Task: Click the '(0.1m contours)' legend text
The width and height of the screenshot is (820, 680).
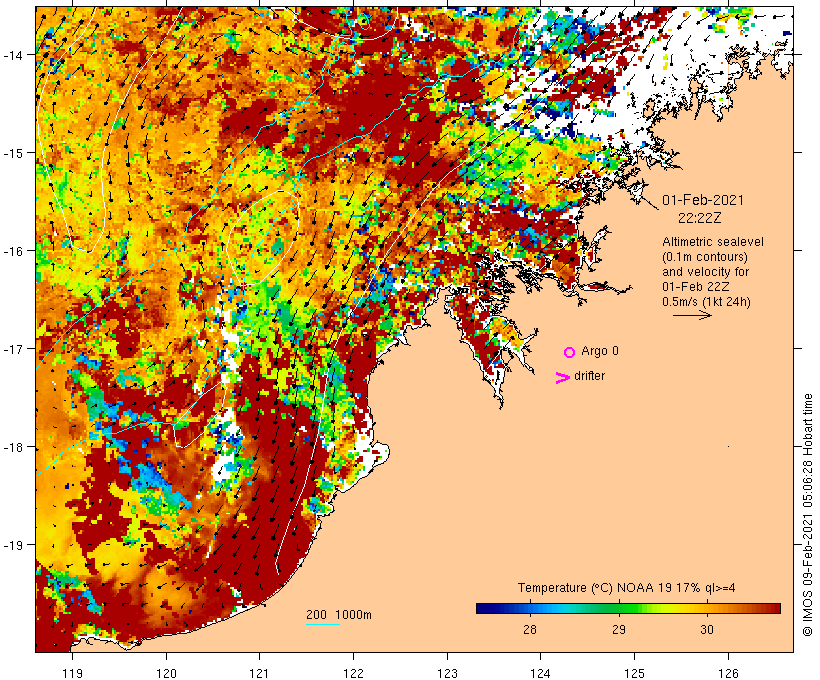Action: 705,257
